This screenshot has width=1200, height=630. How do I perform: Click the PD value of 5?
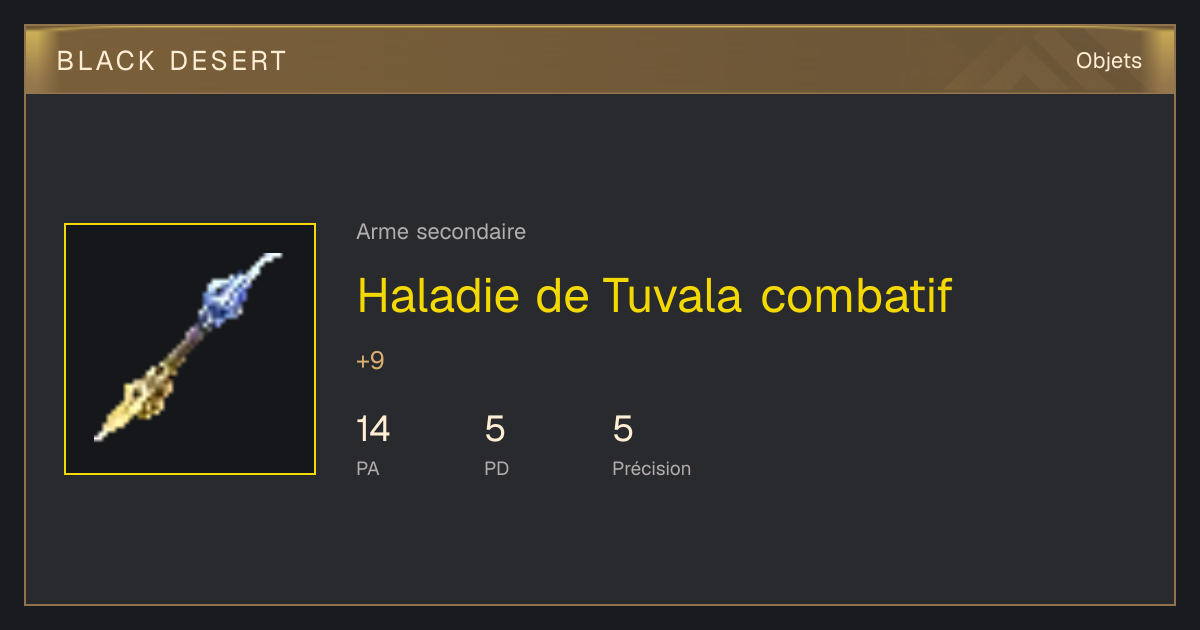pyautogui.click(x=495, y=429)
